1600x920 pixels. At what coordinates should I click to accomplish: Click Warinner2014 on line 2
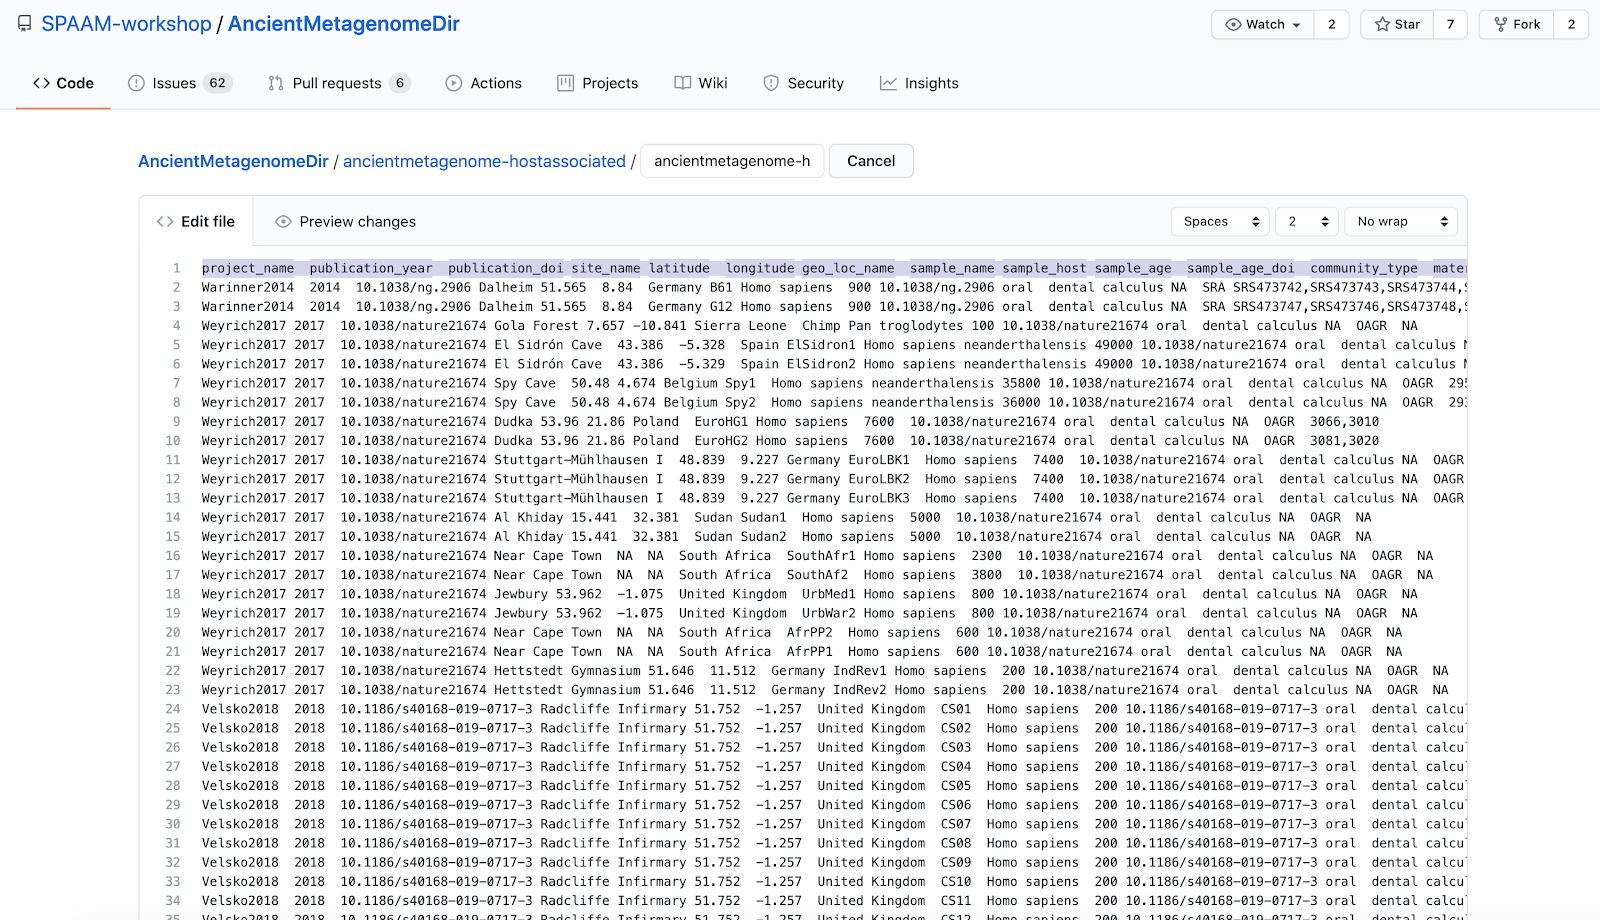[248, 287]
